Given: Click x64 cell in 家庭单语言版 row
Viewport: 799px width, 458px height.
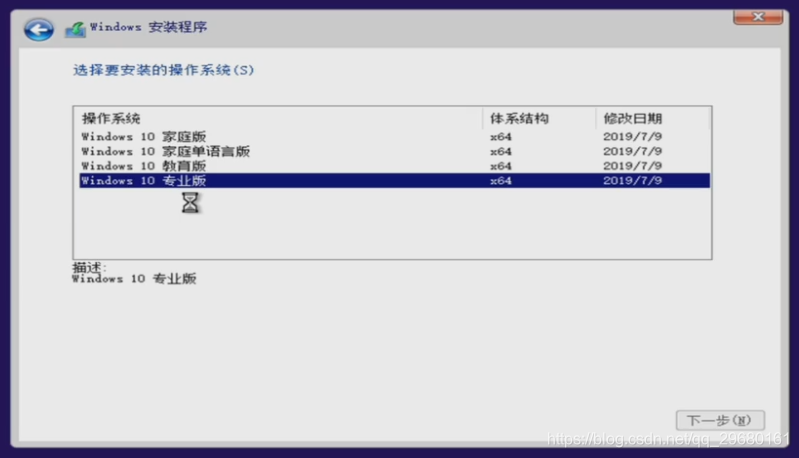Looking at the screenshot, I should [501, 151].
